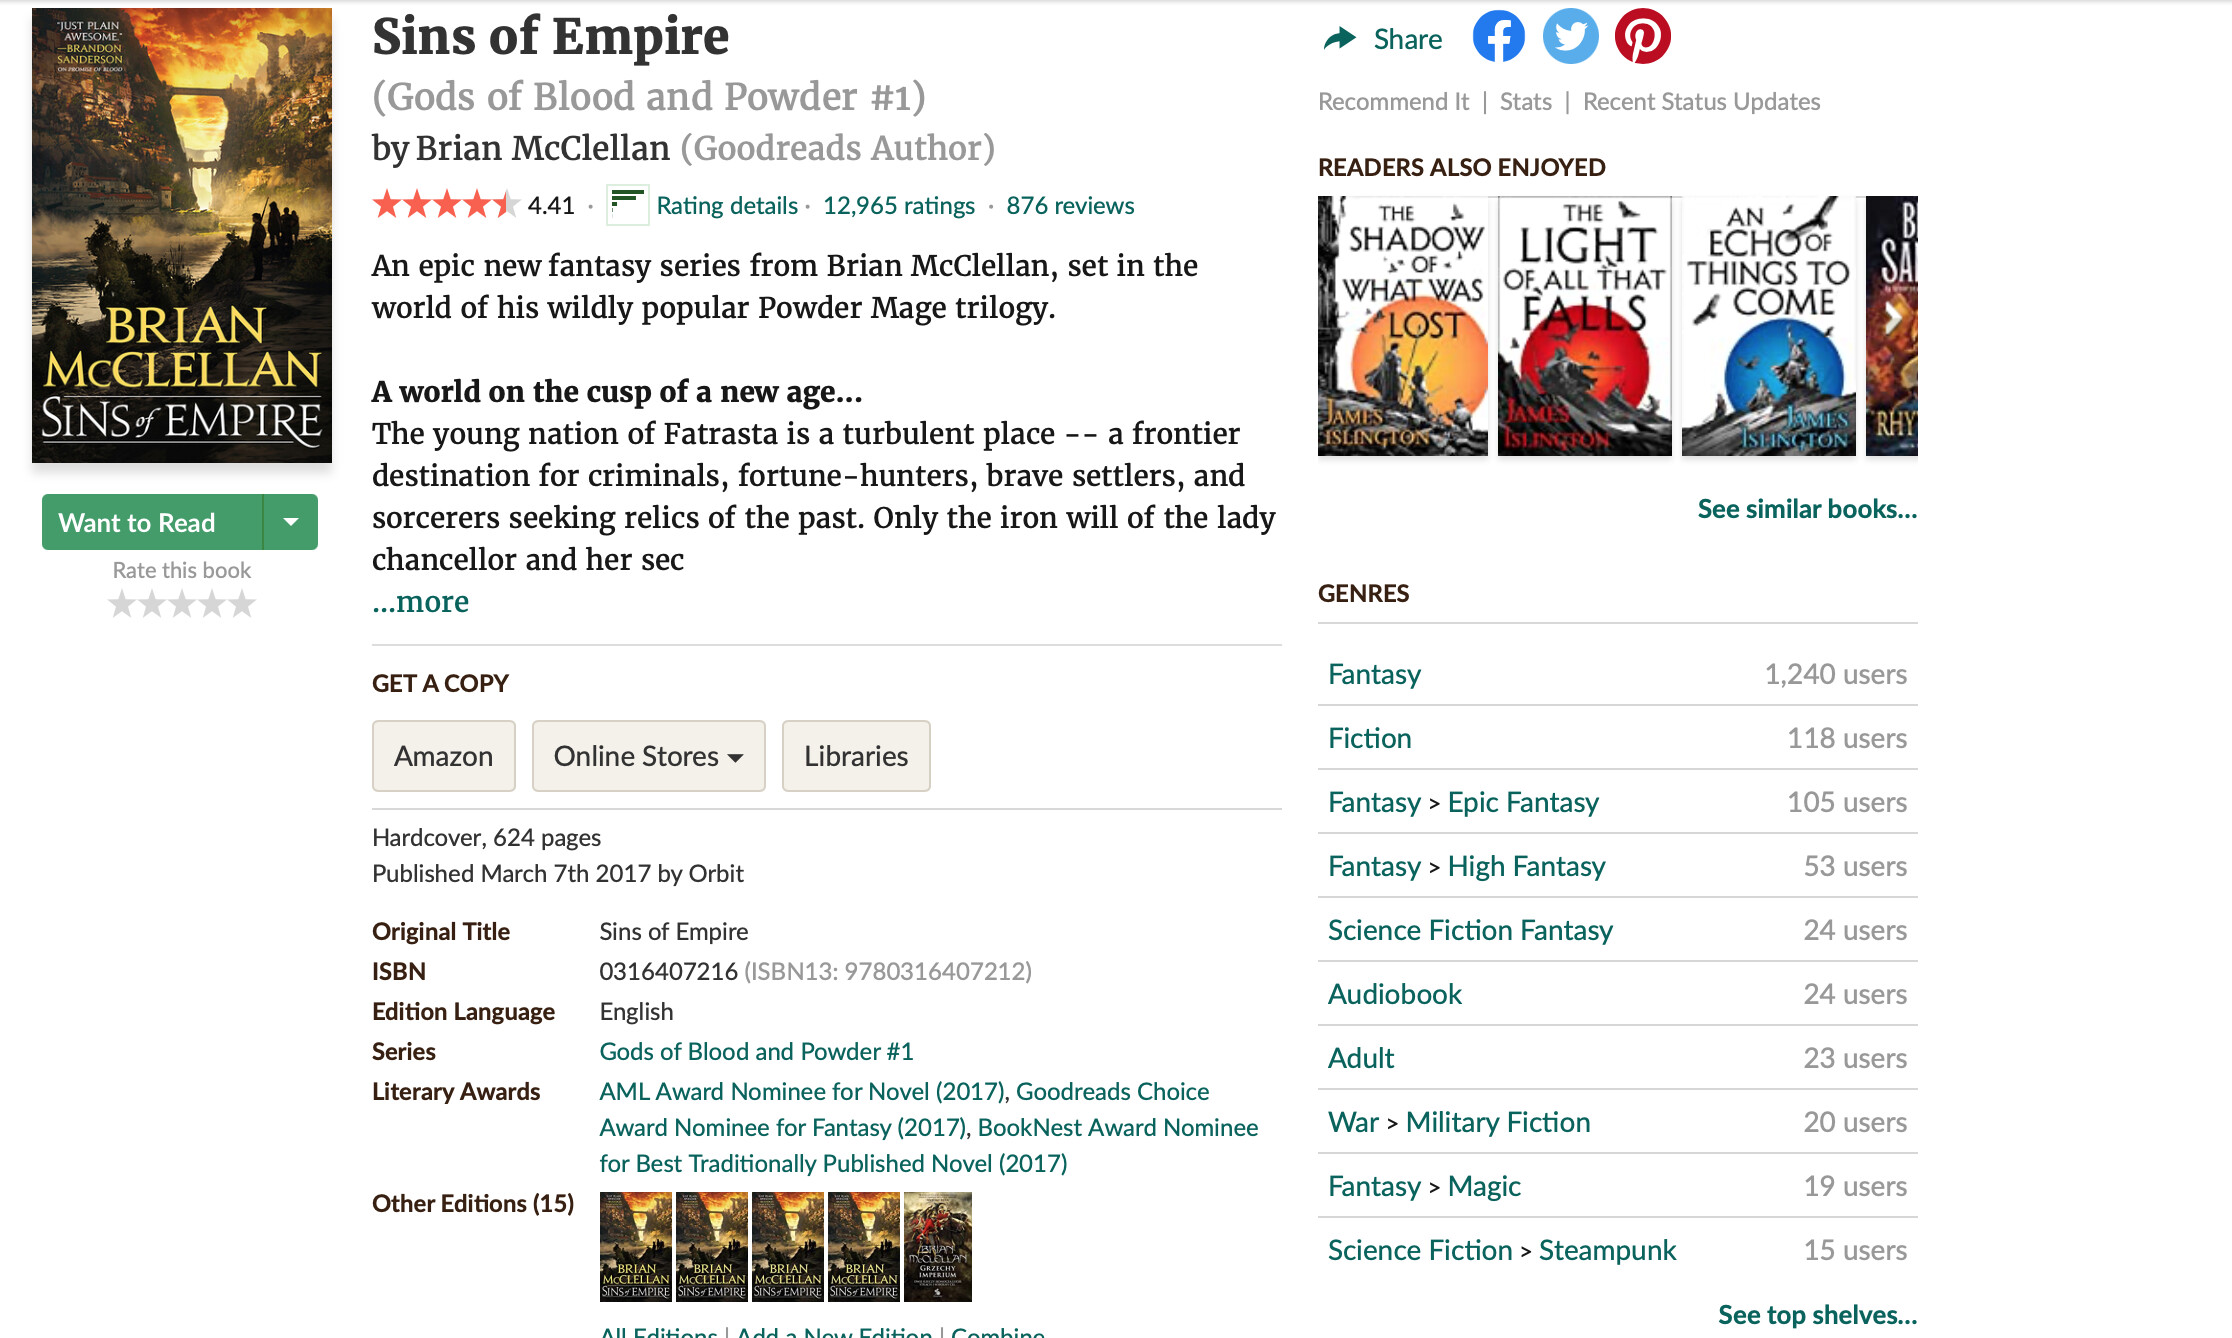
Task: Open the Polish edition Grzechy Imperium thumbnail
Action: click(x=937, y=1246)
